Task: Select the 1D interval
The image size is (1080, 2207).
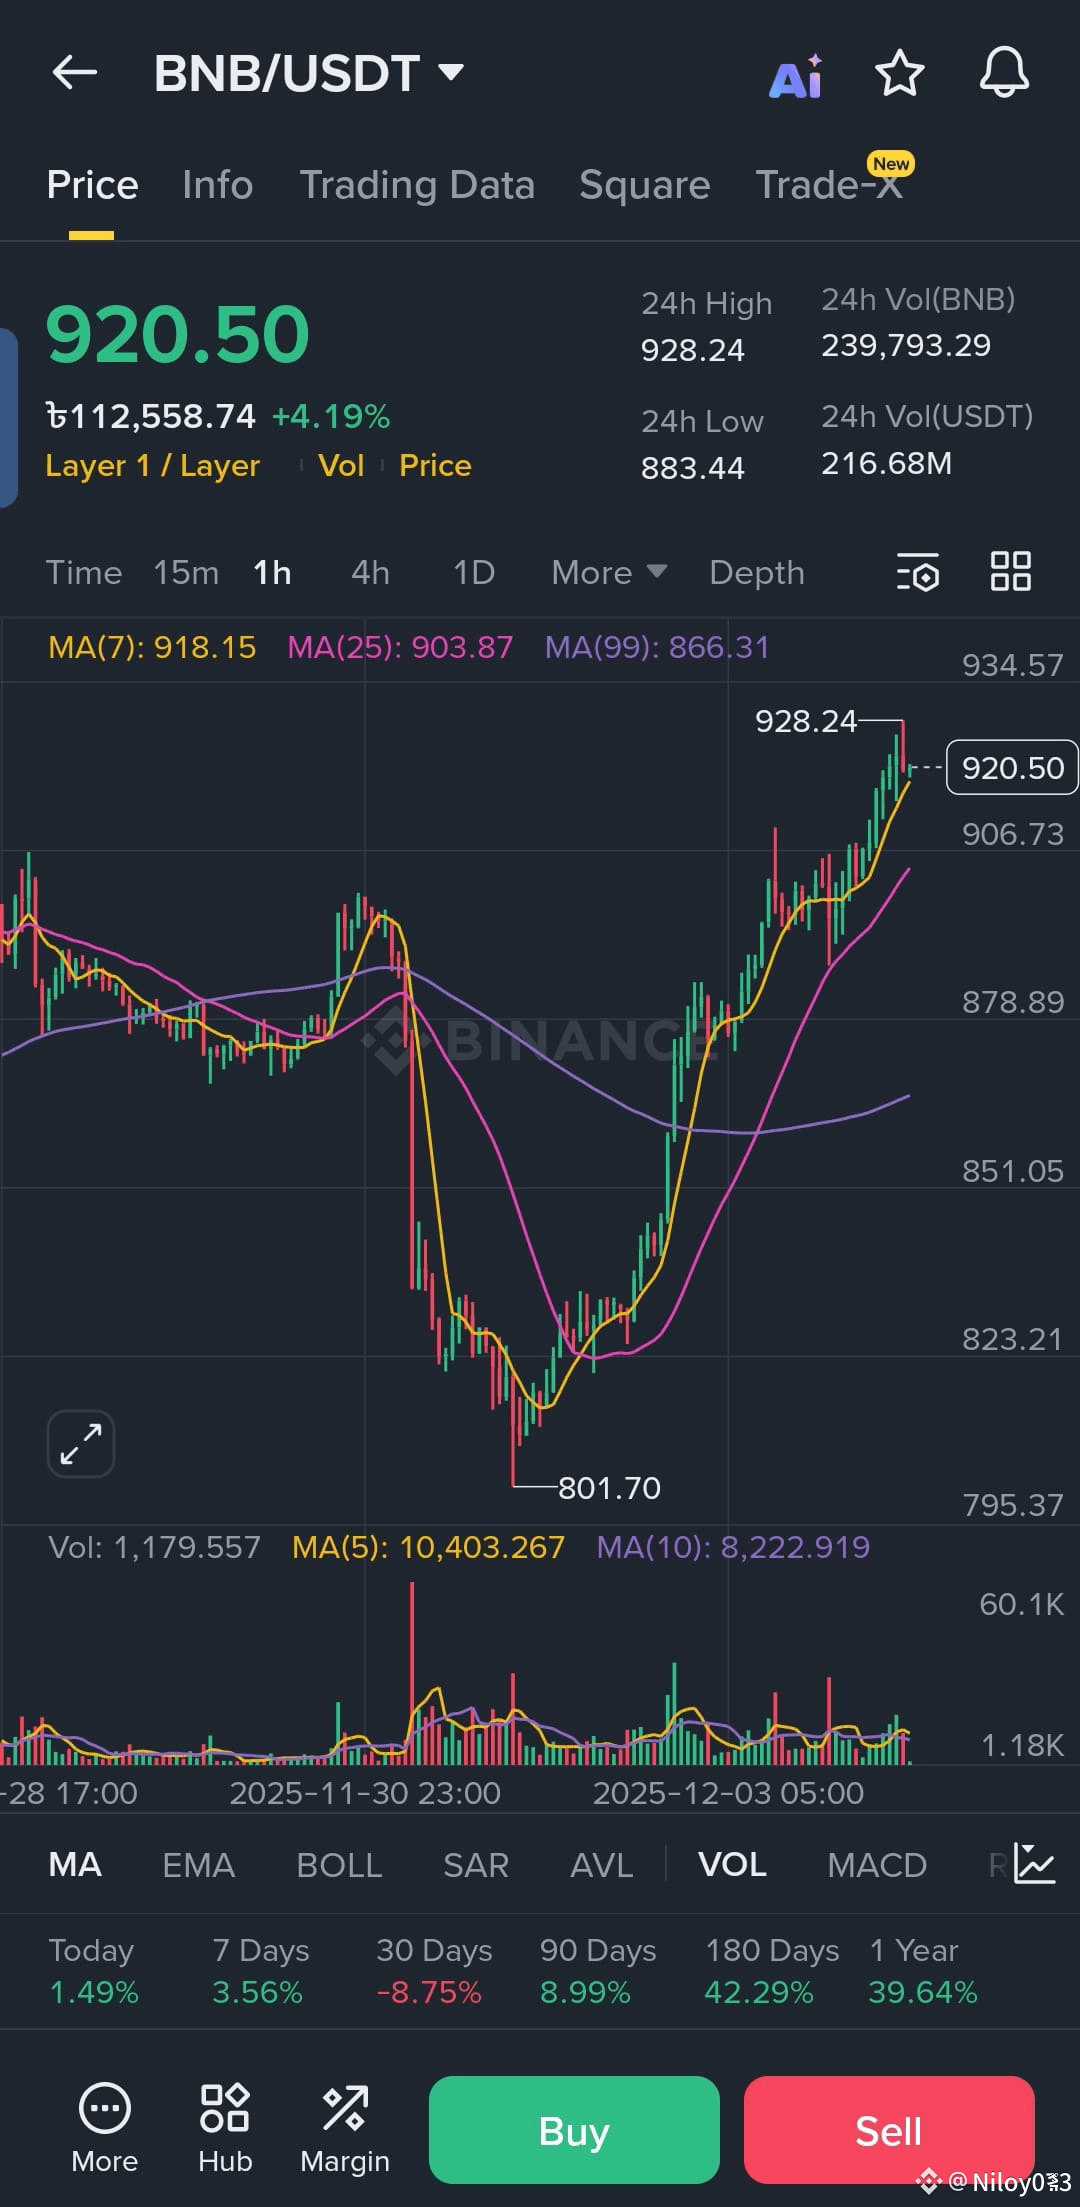Action: 474,573
